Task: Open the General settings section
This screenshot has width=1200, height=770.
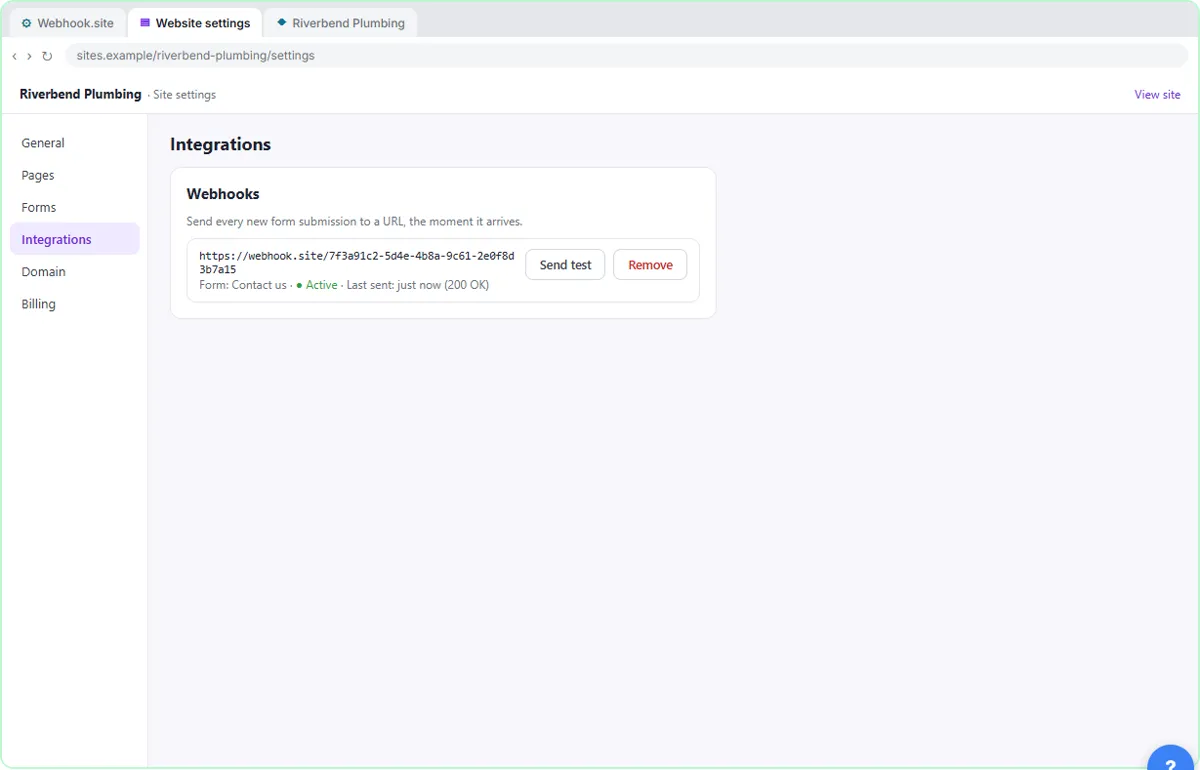Action: tap(75, 143)
